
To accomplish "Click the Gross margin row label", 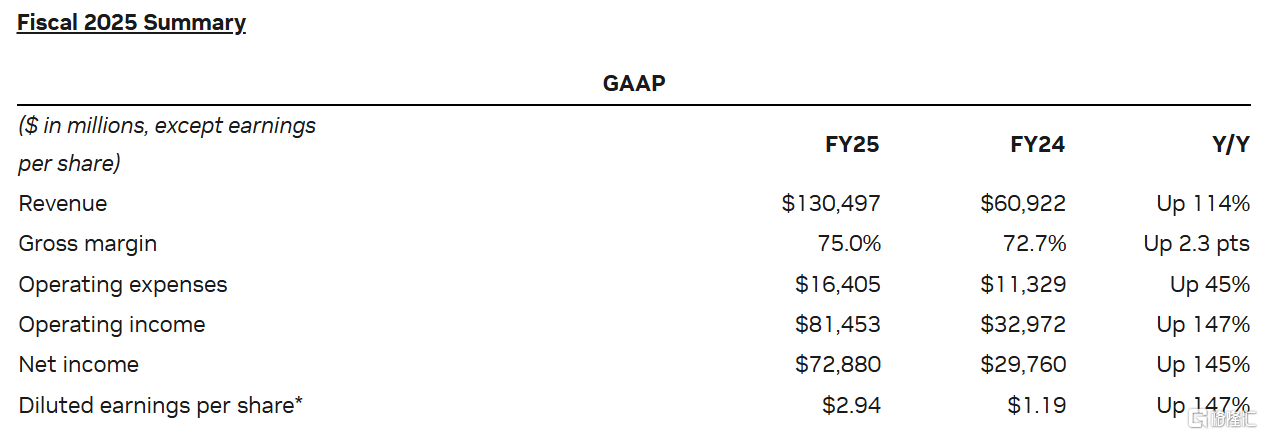I will [x=88, y=244].
